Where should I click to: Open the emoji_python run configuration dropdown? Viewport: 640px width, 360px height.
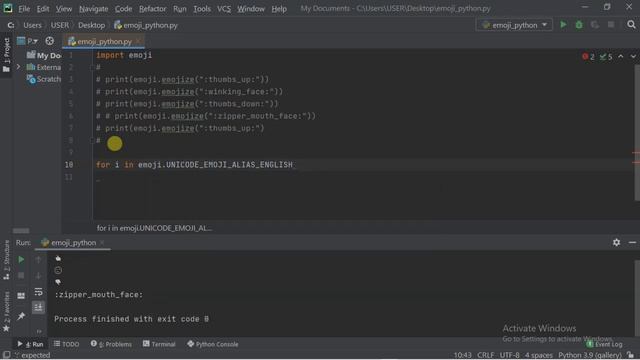514,25
